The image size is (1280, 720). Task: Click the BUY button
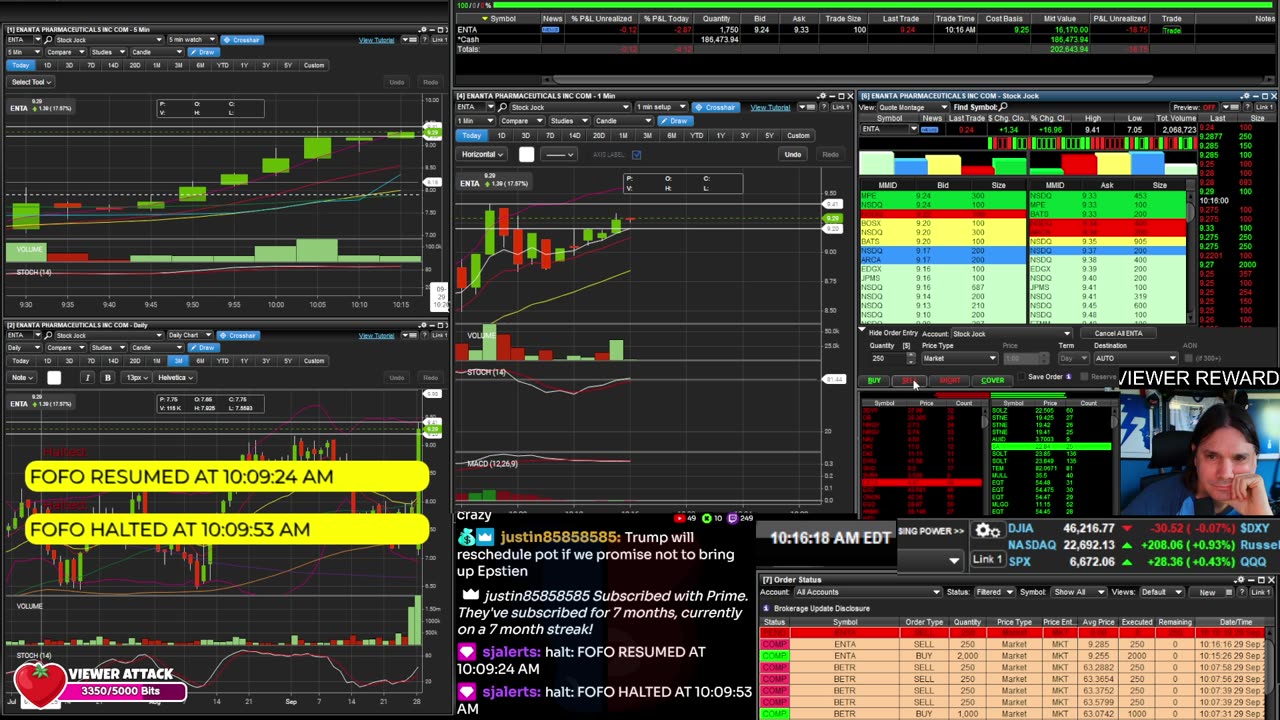(874, 380)
